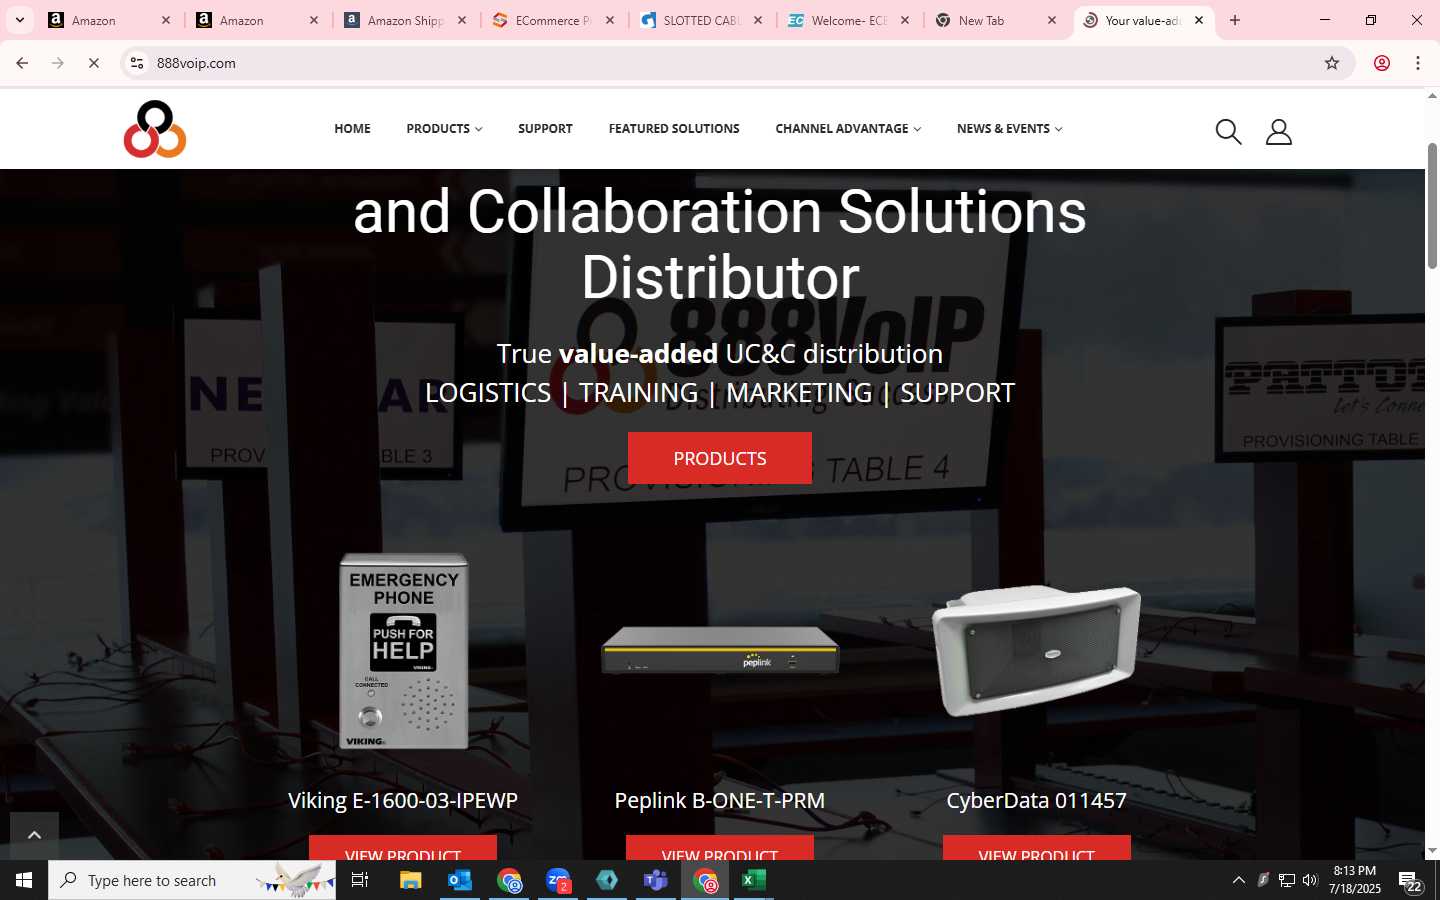
Task: Click the scroll-to-top arrow button
Action: pyautogui.click(x=34, y=835)
